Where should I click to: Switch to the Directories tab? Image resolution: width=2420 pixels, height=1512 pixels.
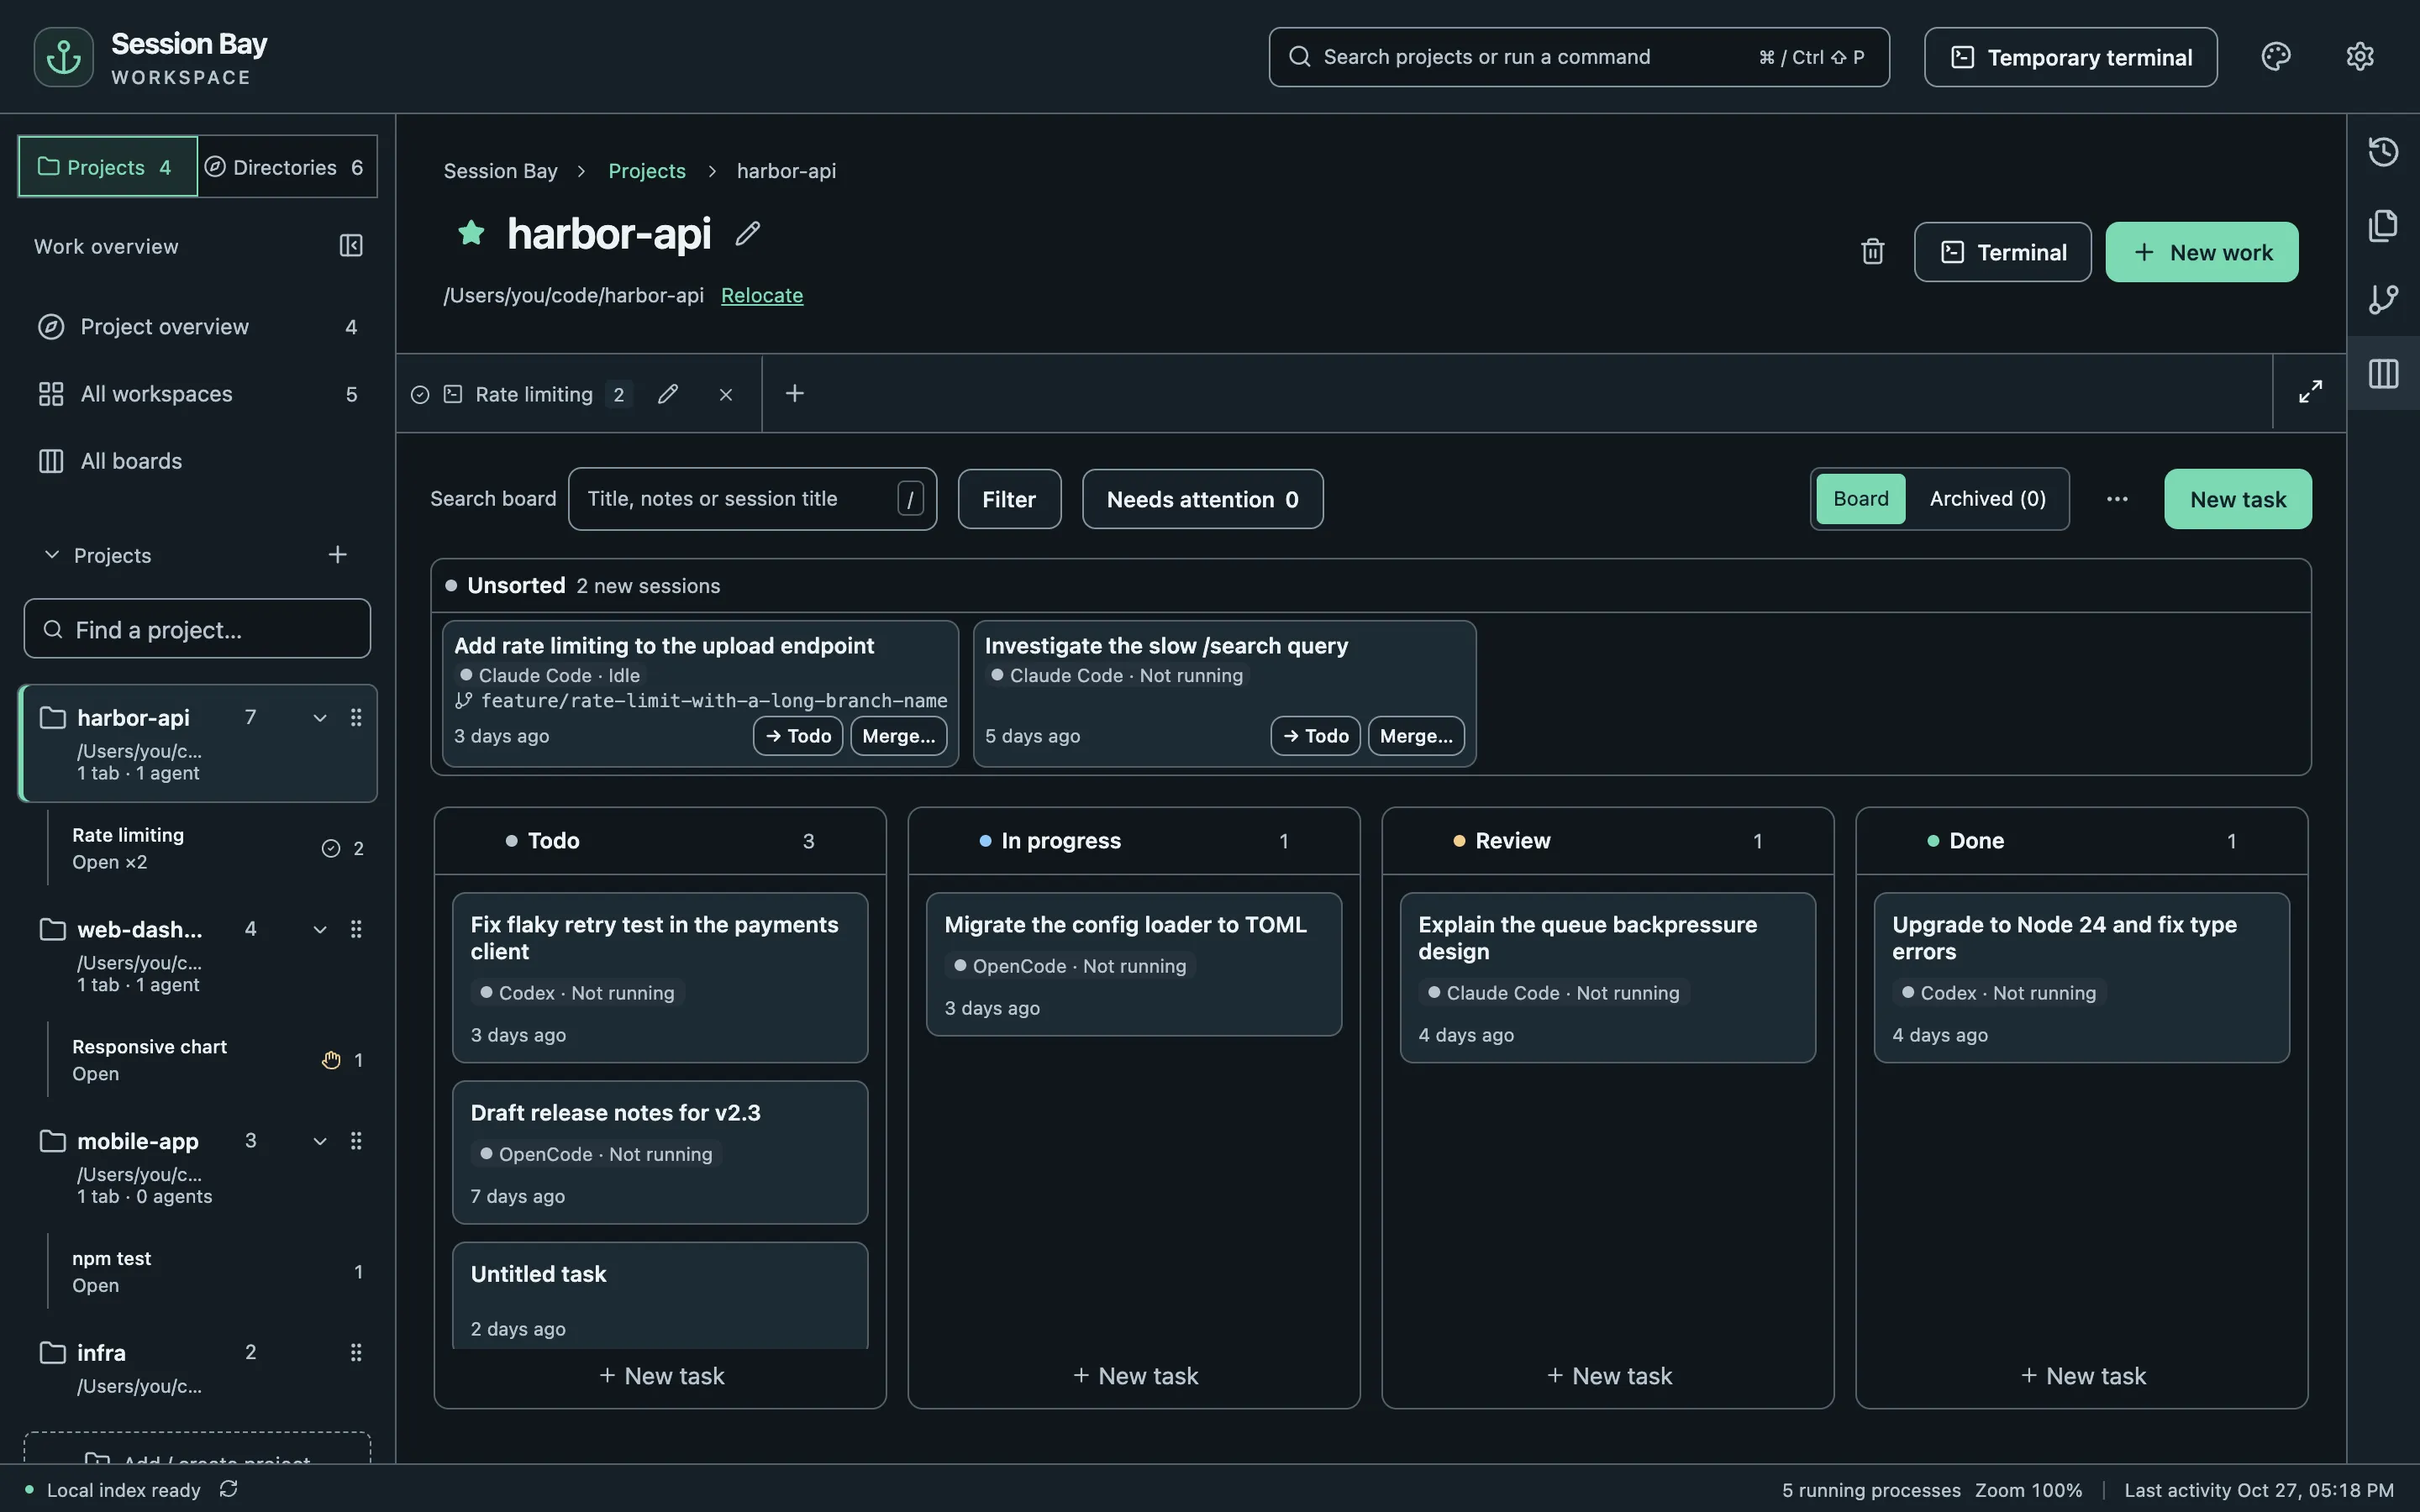[x=286, y=166]
